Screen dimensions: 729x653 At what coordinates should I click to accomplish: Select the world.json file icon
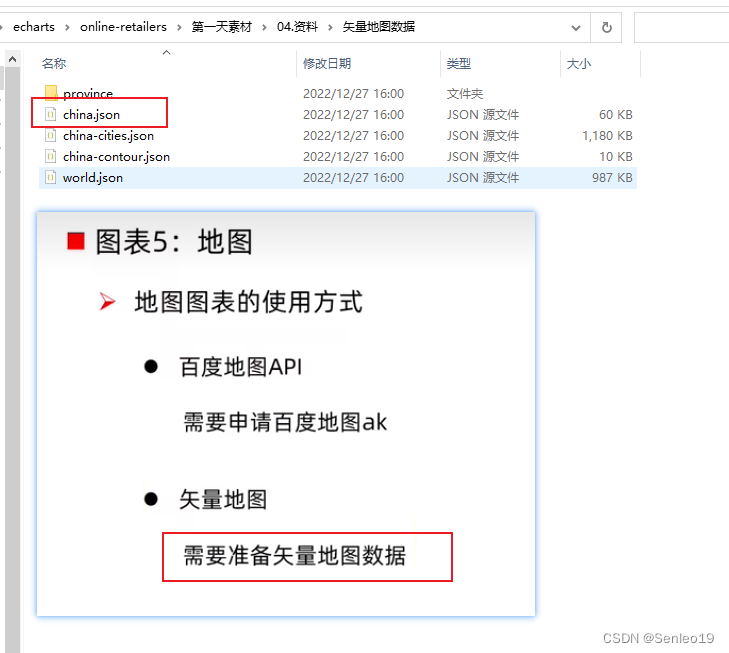(x=51, y=178)
